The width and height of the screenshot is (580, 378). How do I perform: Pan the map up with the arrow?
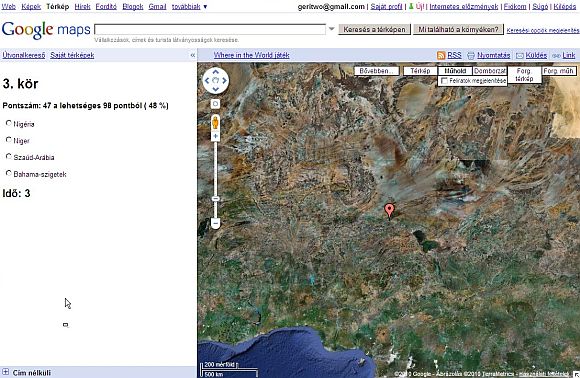click(216, 72)
